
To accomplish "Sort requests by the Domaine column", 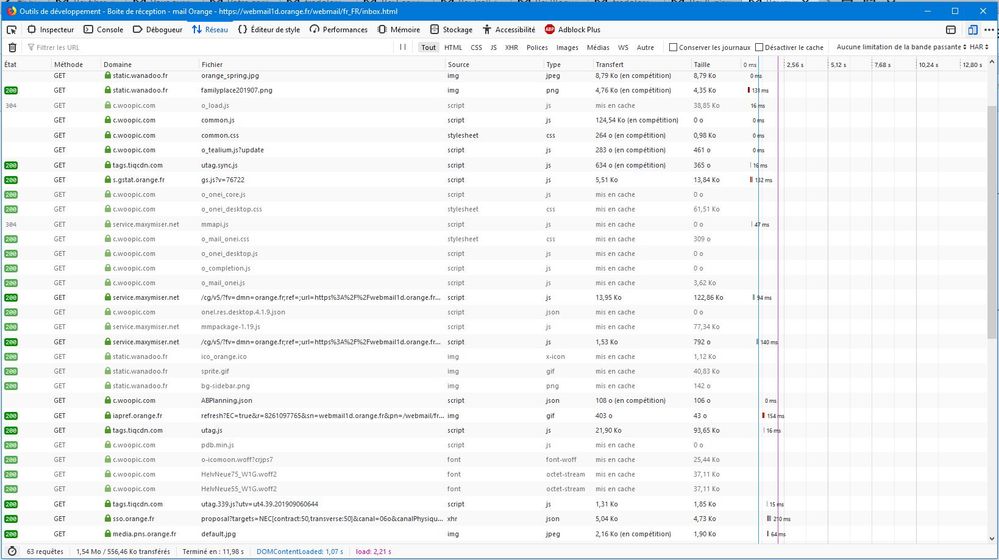I will click(117, 64).
